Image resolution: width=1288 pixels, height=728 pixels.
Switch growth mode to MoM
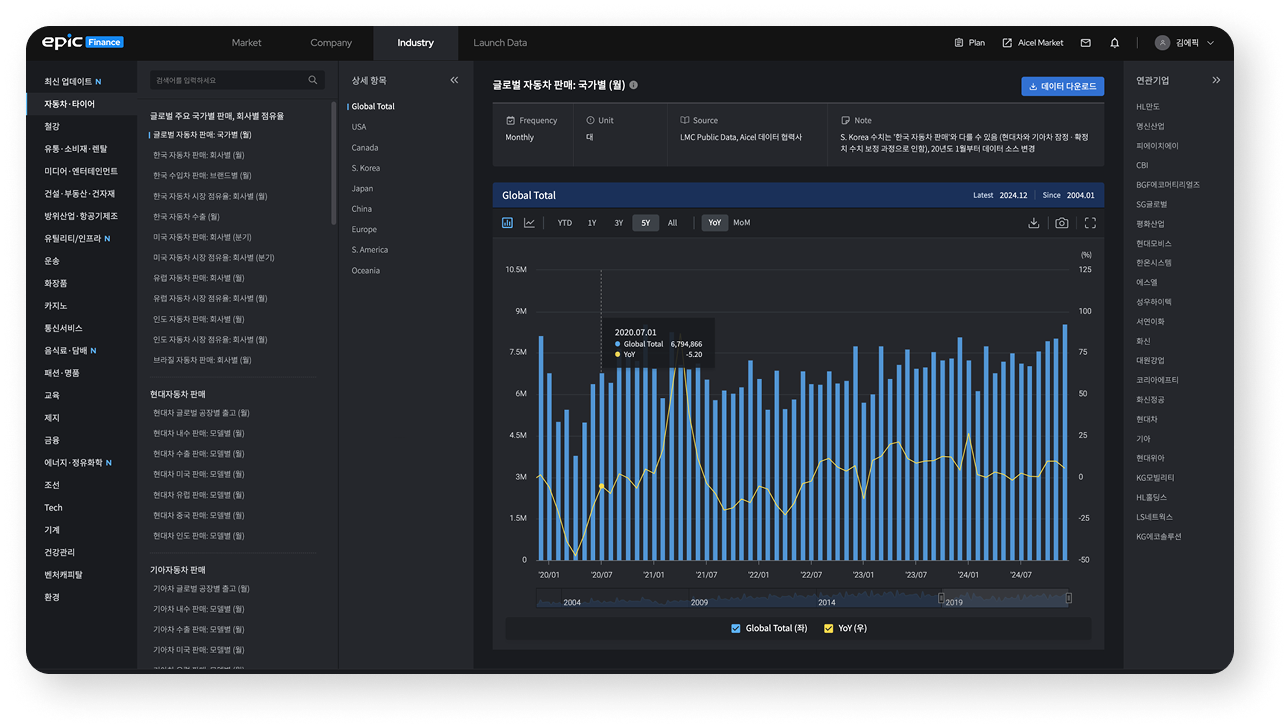click(741, 223)
